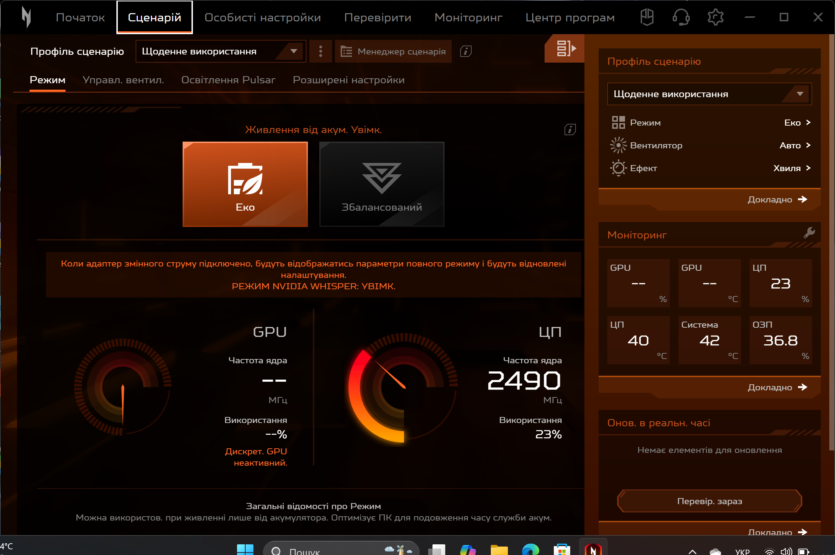This screenshot has width=835, height=555.
Task: Open the volume speaker tray icon
Action: (786, 551)
